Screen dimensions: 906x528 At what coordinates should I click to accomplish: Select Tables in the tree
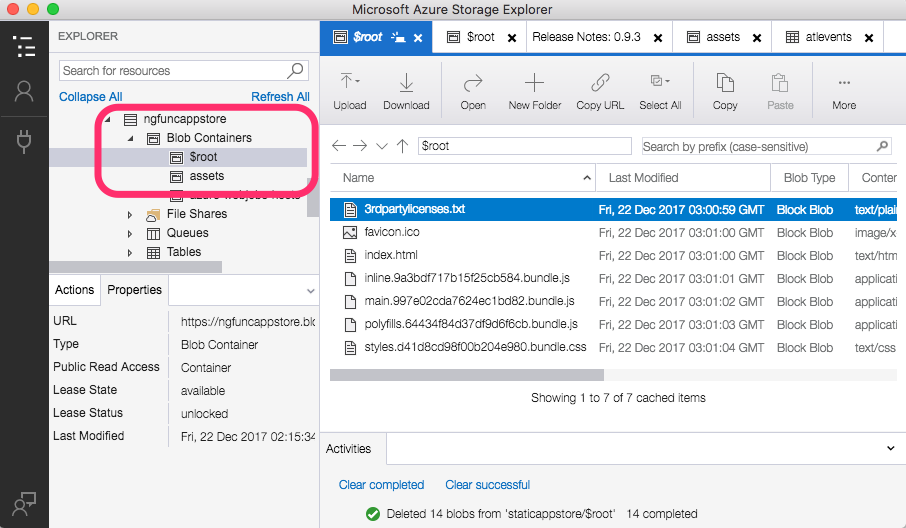tap(184, 252)
